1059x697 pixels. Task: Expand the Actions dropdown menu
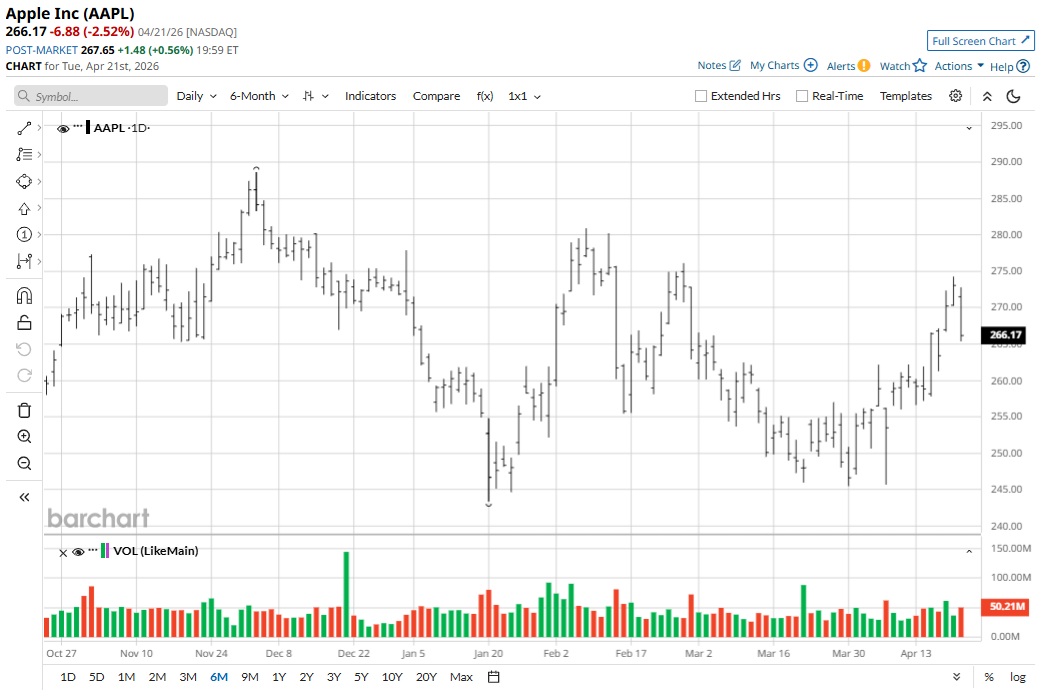pos(959,66)
